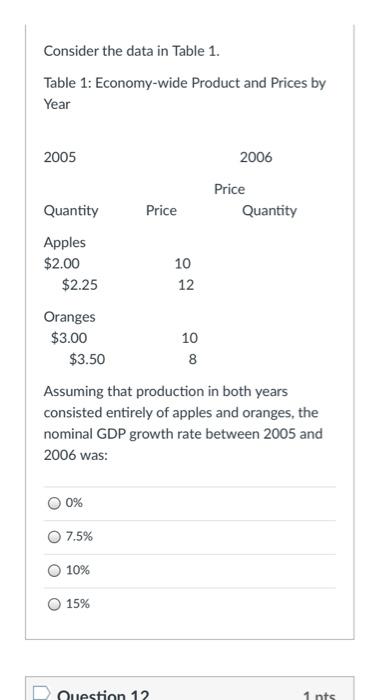Click the 2006 year heading

(x=256, y=158)
